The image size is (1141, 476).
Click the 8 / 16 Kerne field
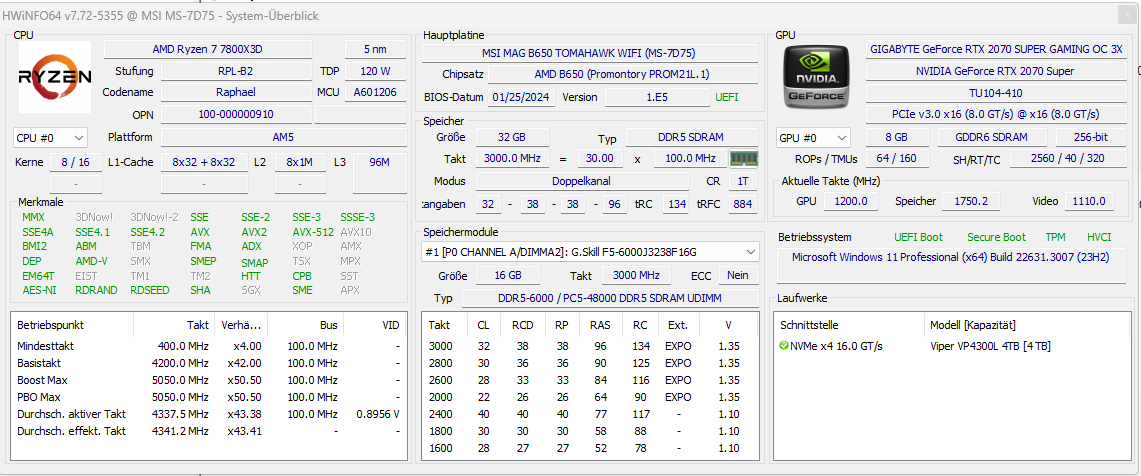click(x=76, y=162)
